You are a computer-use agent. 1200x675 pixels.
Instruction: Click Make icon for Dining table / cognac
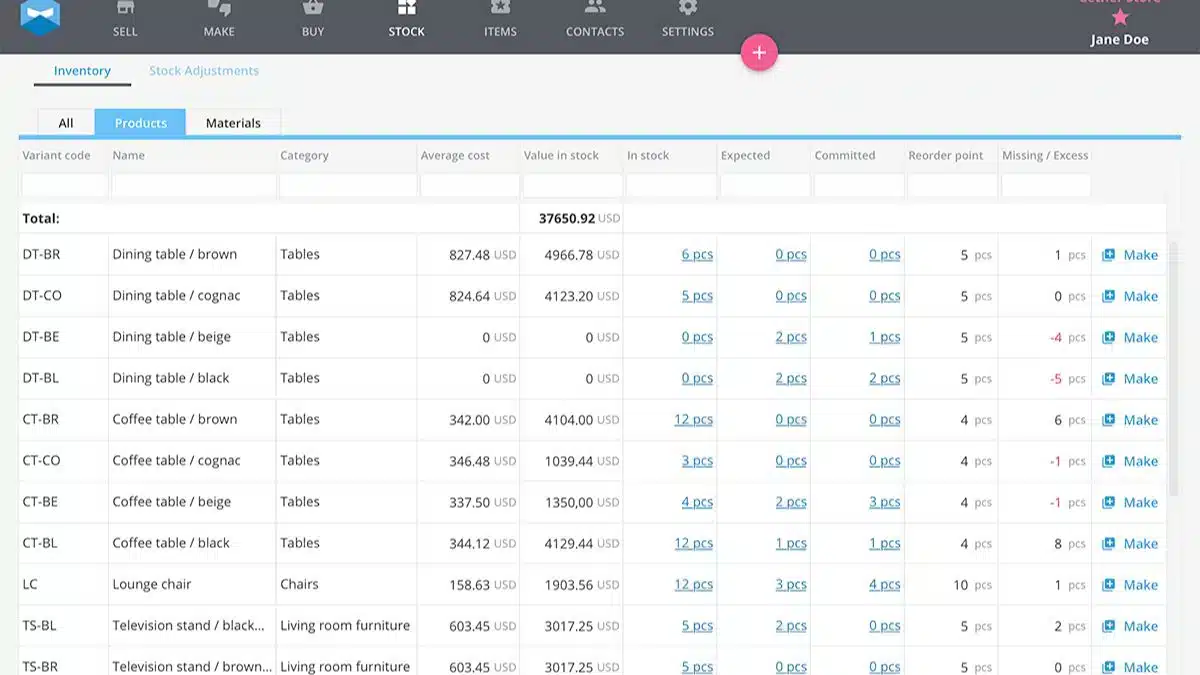click(x=1108, y=296)
